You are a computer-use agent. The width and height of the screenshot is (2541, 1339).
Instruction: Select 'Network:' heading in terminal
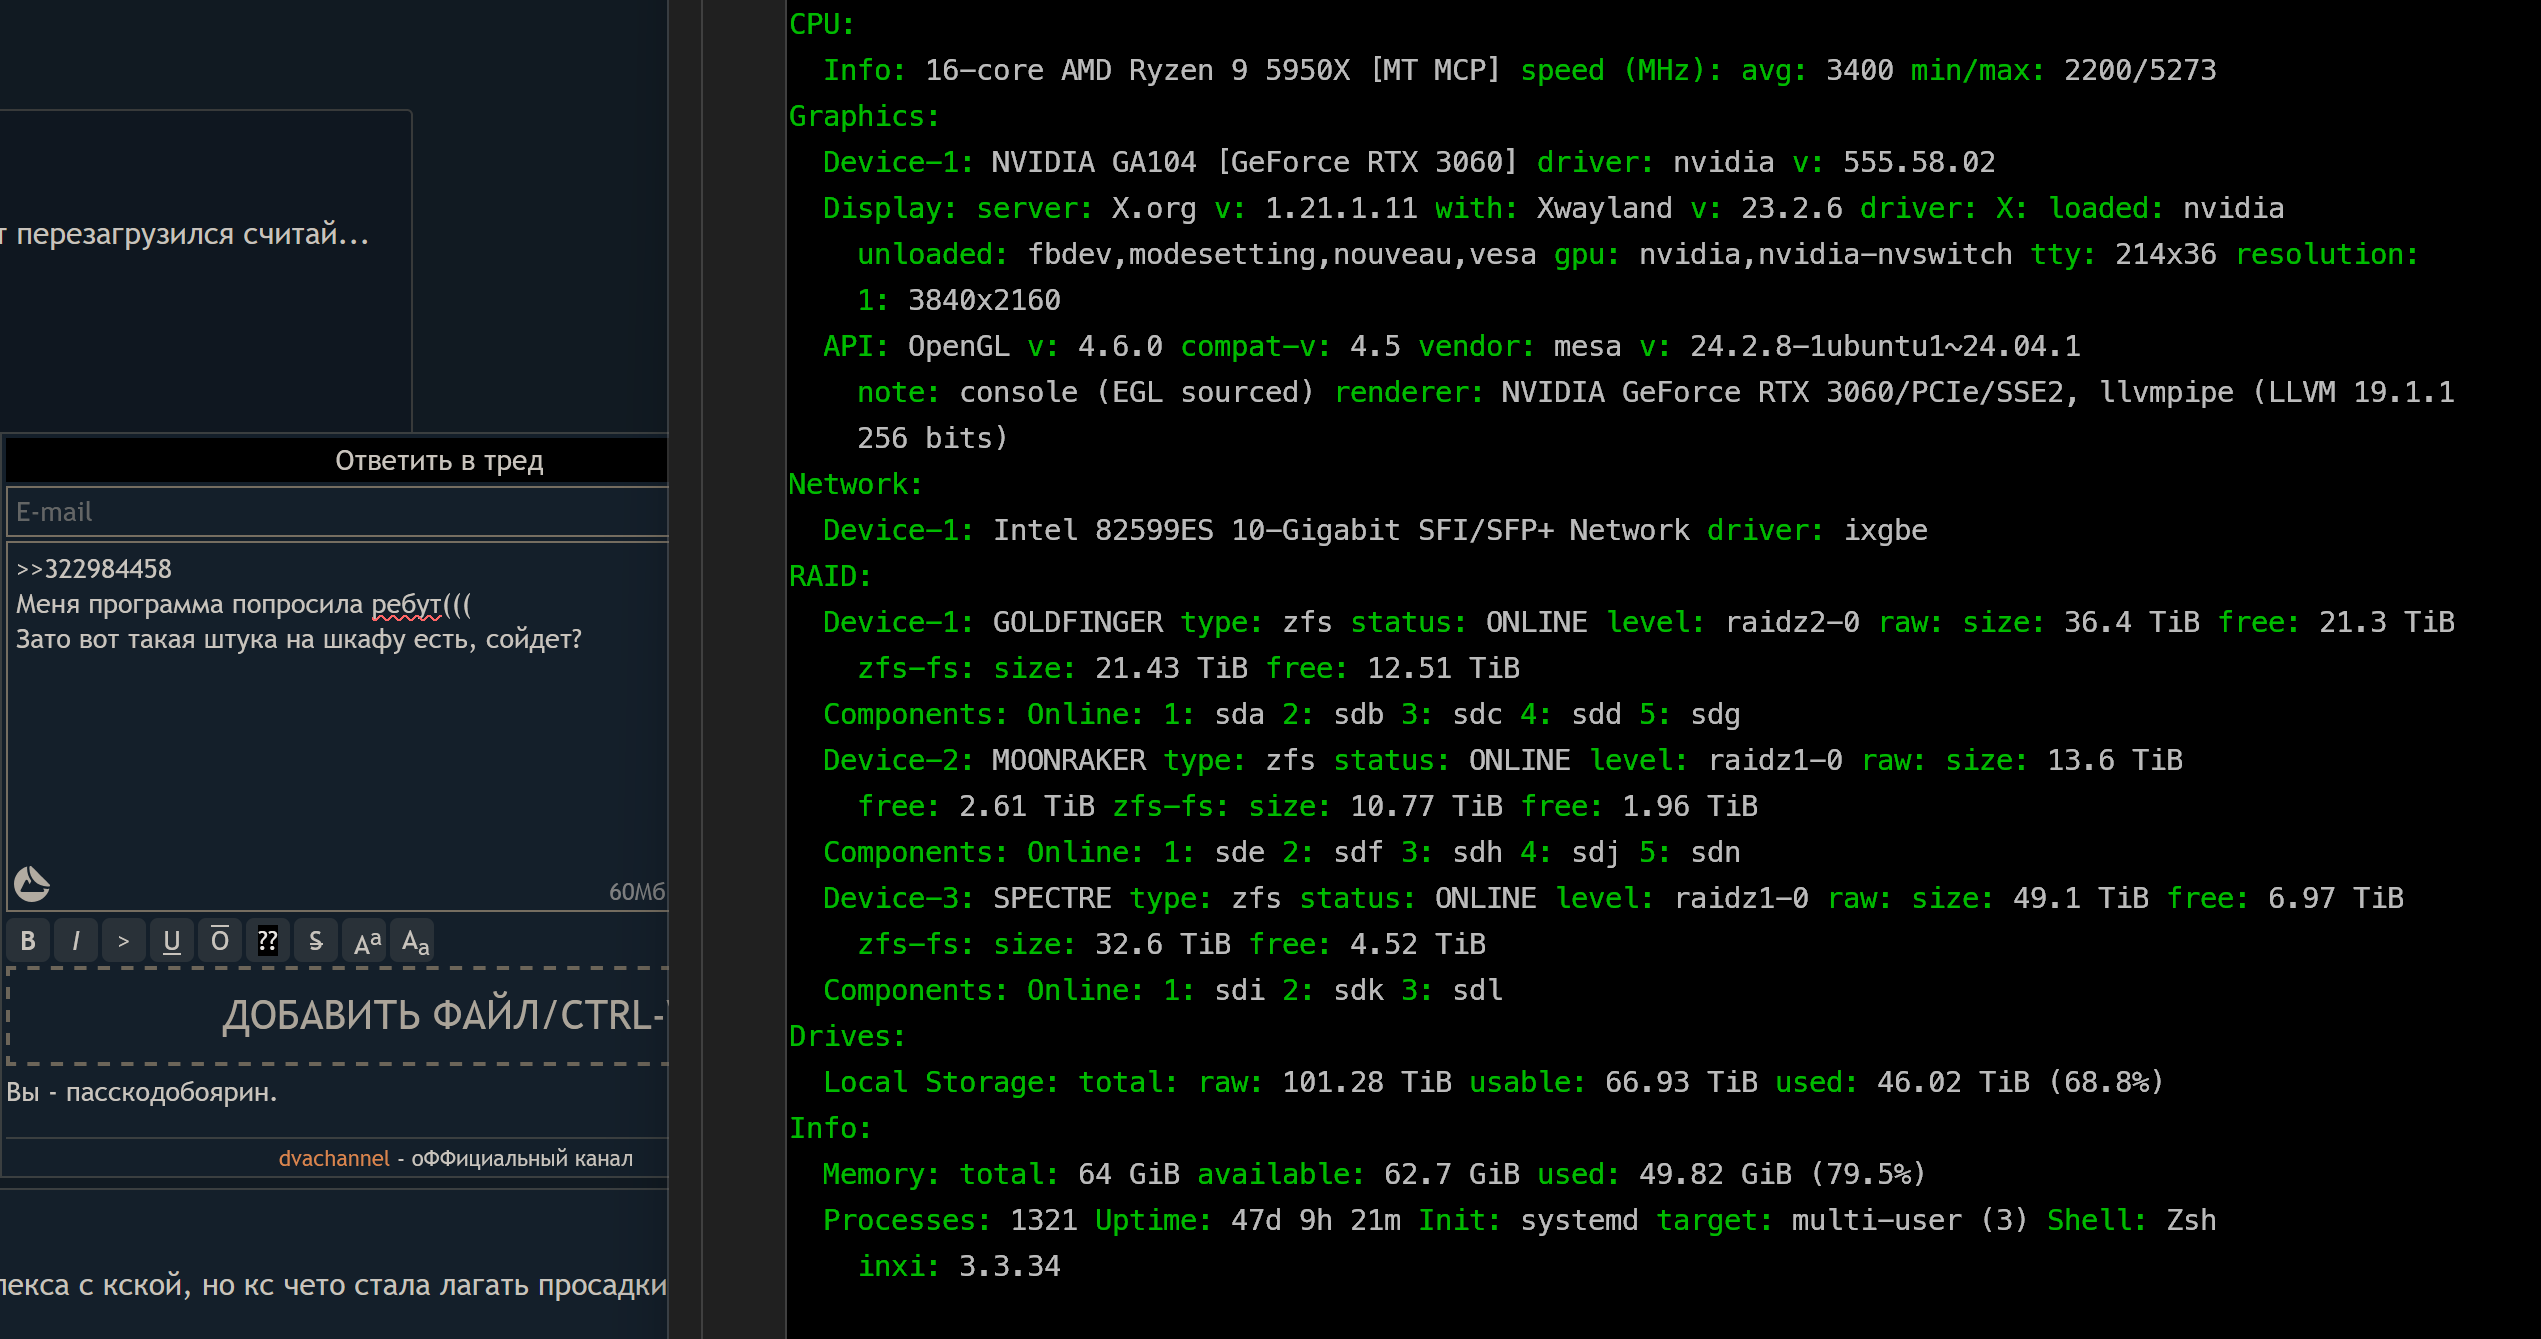[856, 484]
